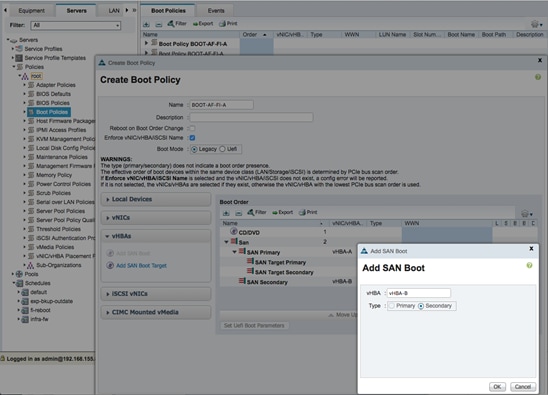This screenshot has height=395, width=548.
Task: Click Print in Boot Policies toolbar
Action: tap(228, 24)
